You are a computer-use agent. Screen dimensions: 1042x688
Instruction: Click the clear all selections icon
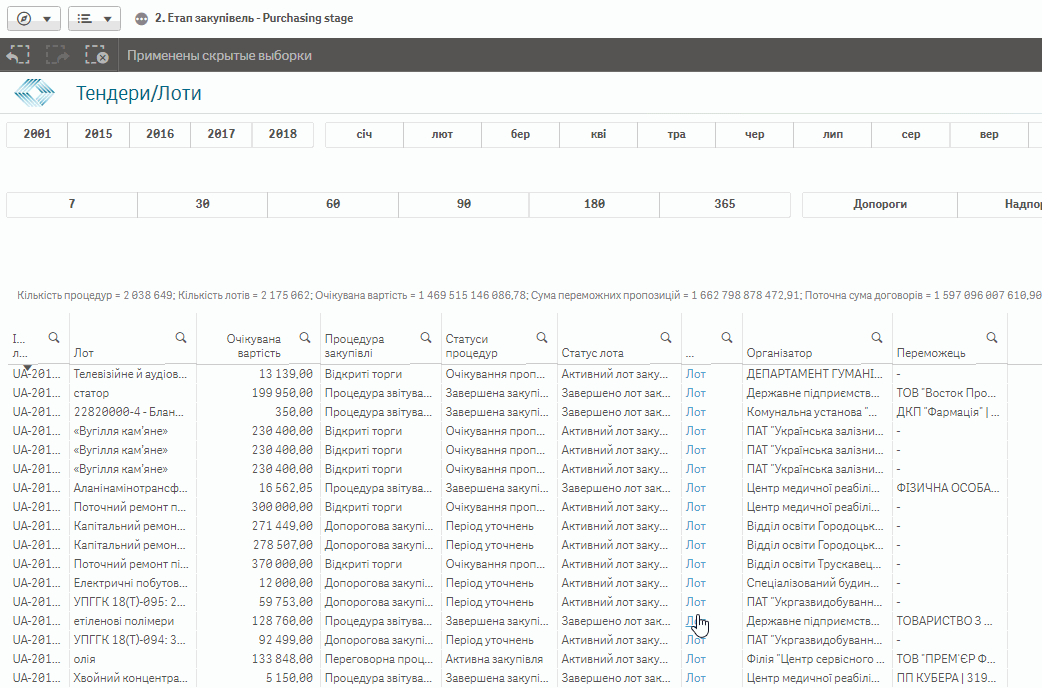tap(97, 56)
